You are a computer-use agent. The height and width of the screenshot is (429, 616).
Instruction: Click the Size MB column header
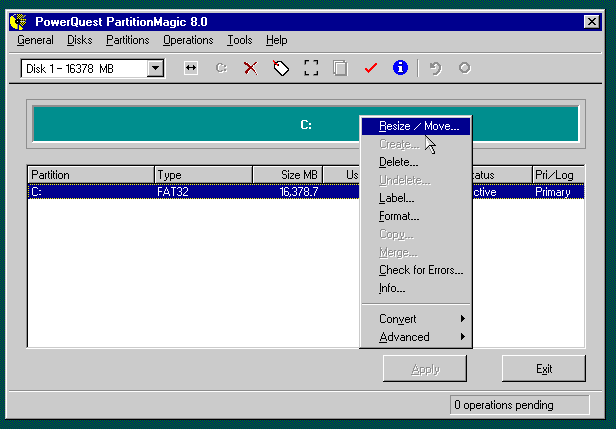pyautogui.click(x=287, y=175)
